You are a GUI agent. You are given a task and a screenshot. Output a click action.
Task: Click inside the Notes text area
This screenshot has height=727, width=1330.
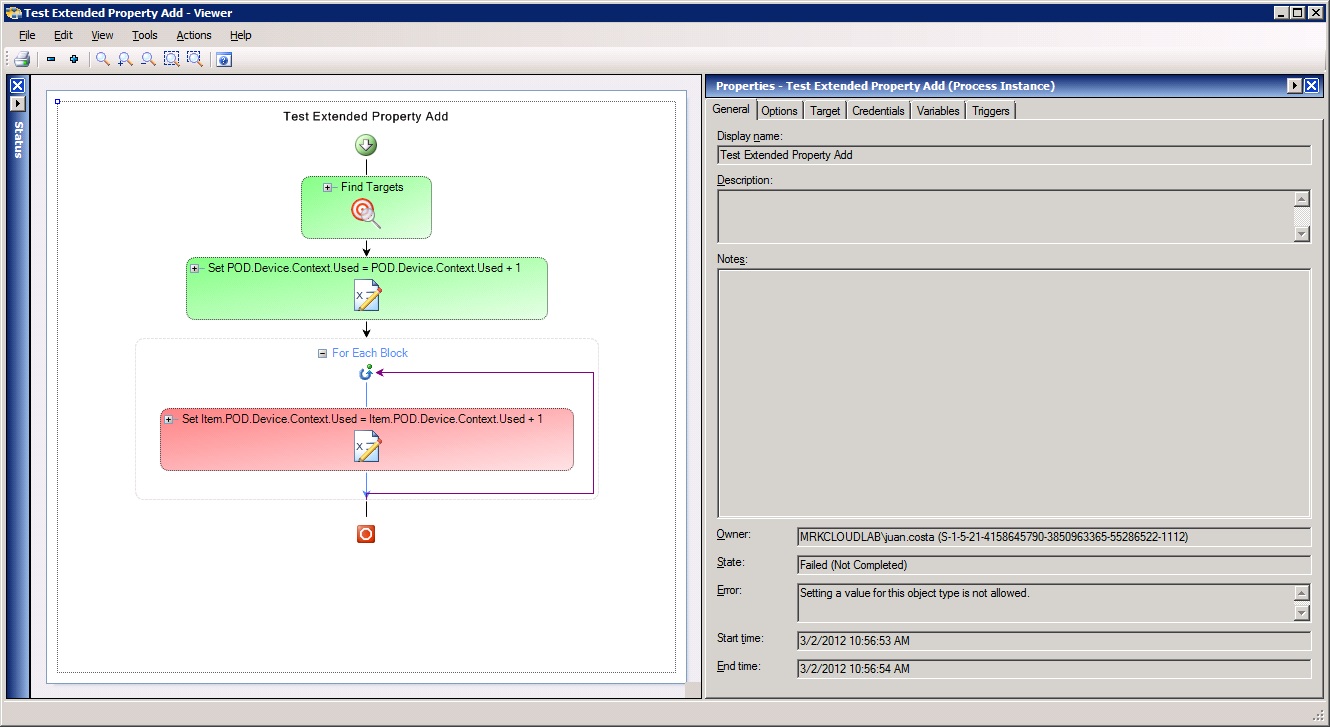[x=1014, y=393]
